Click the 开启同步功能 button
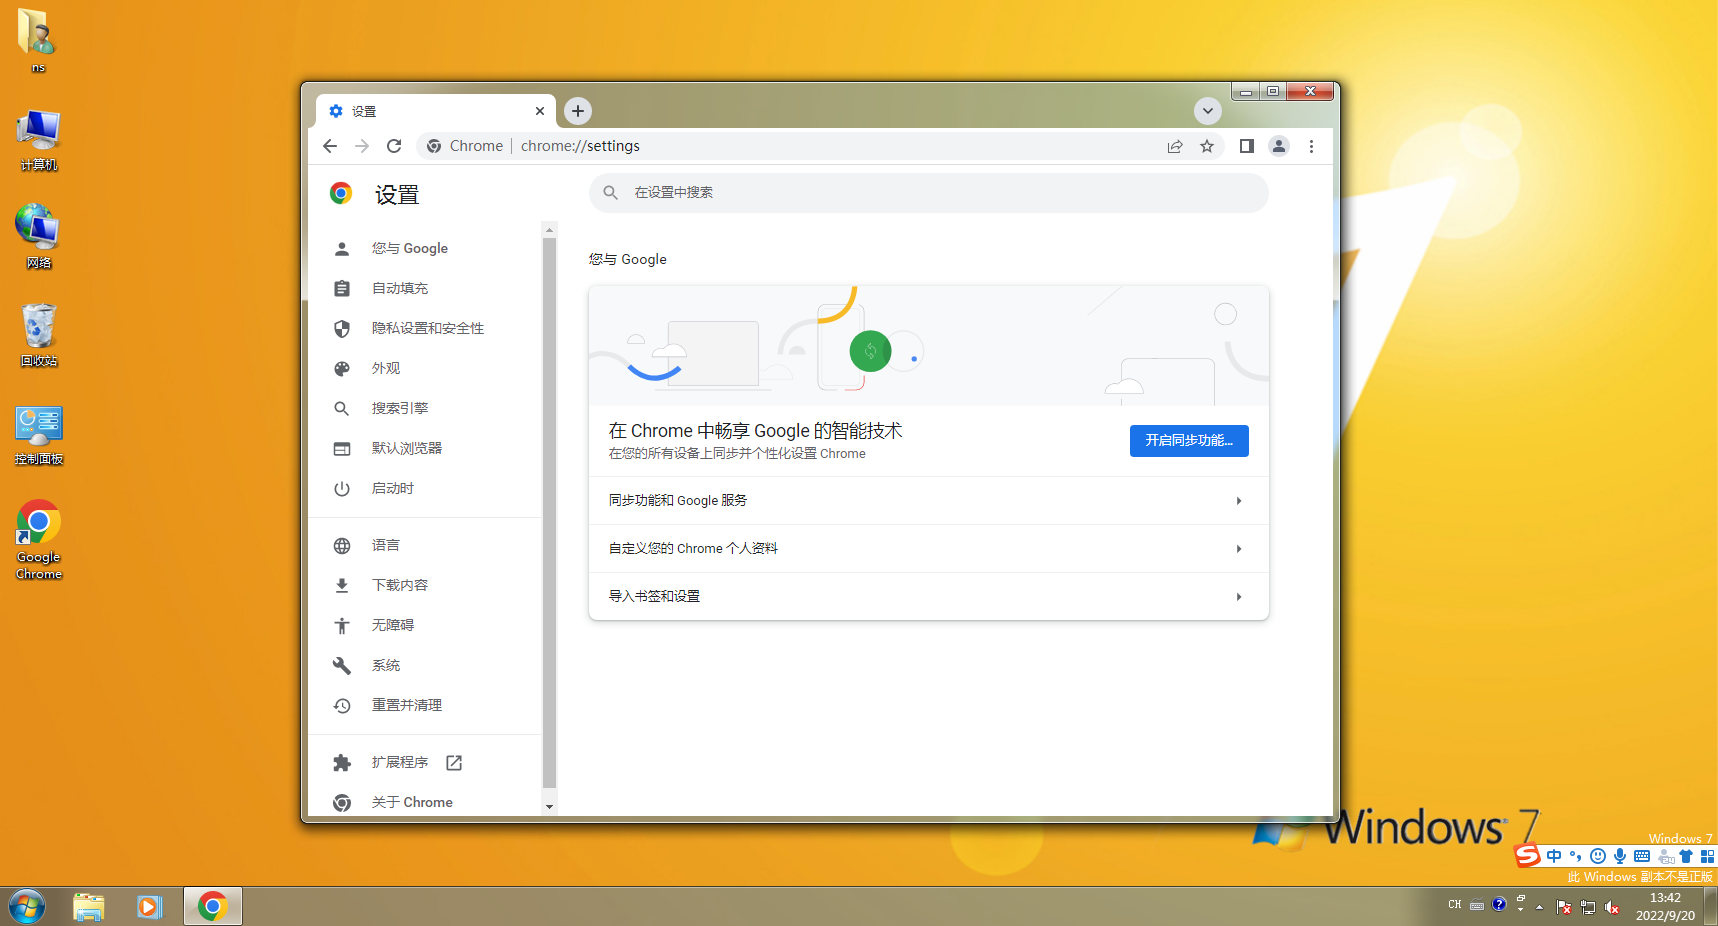1718x926 pixels. coord(1189,440)
